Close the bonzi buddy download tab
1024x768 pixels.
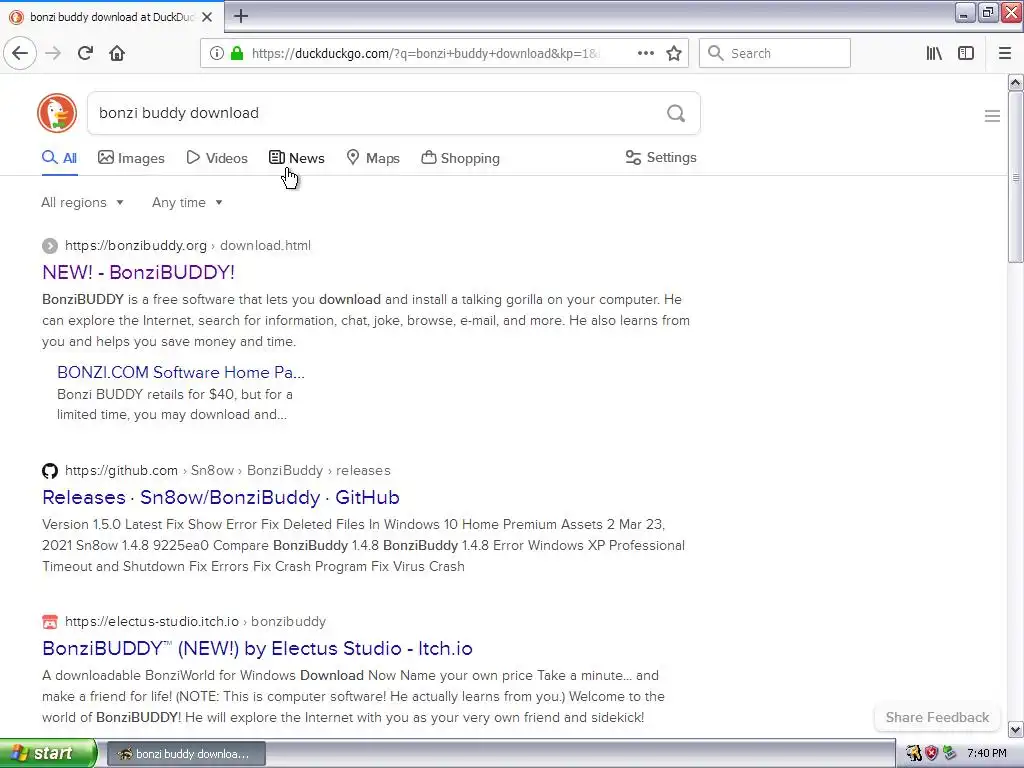[x=207, y=17]
